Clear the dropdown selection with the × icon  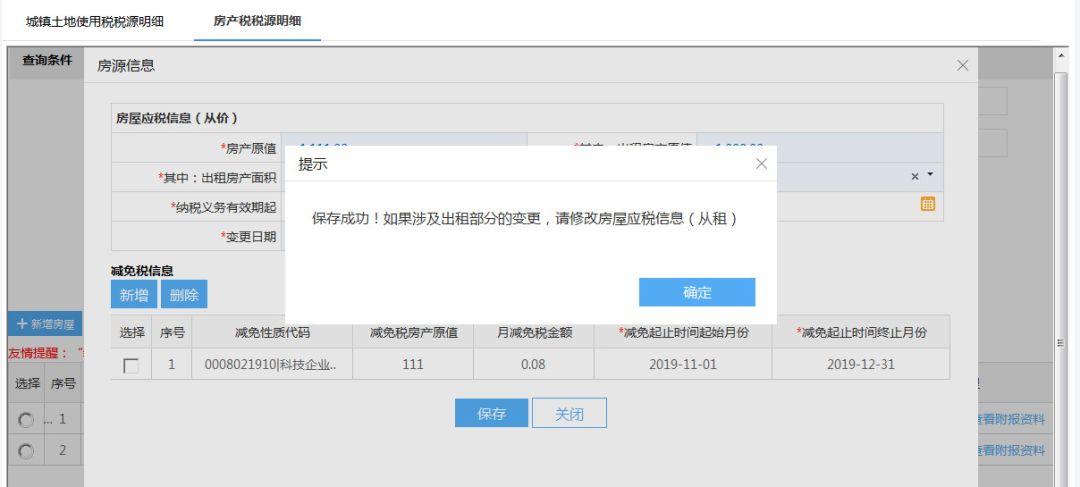click(x=913, y=176)
